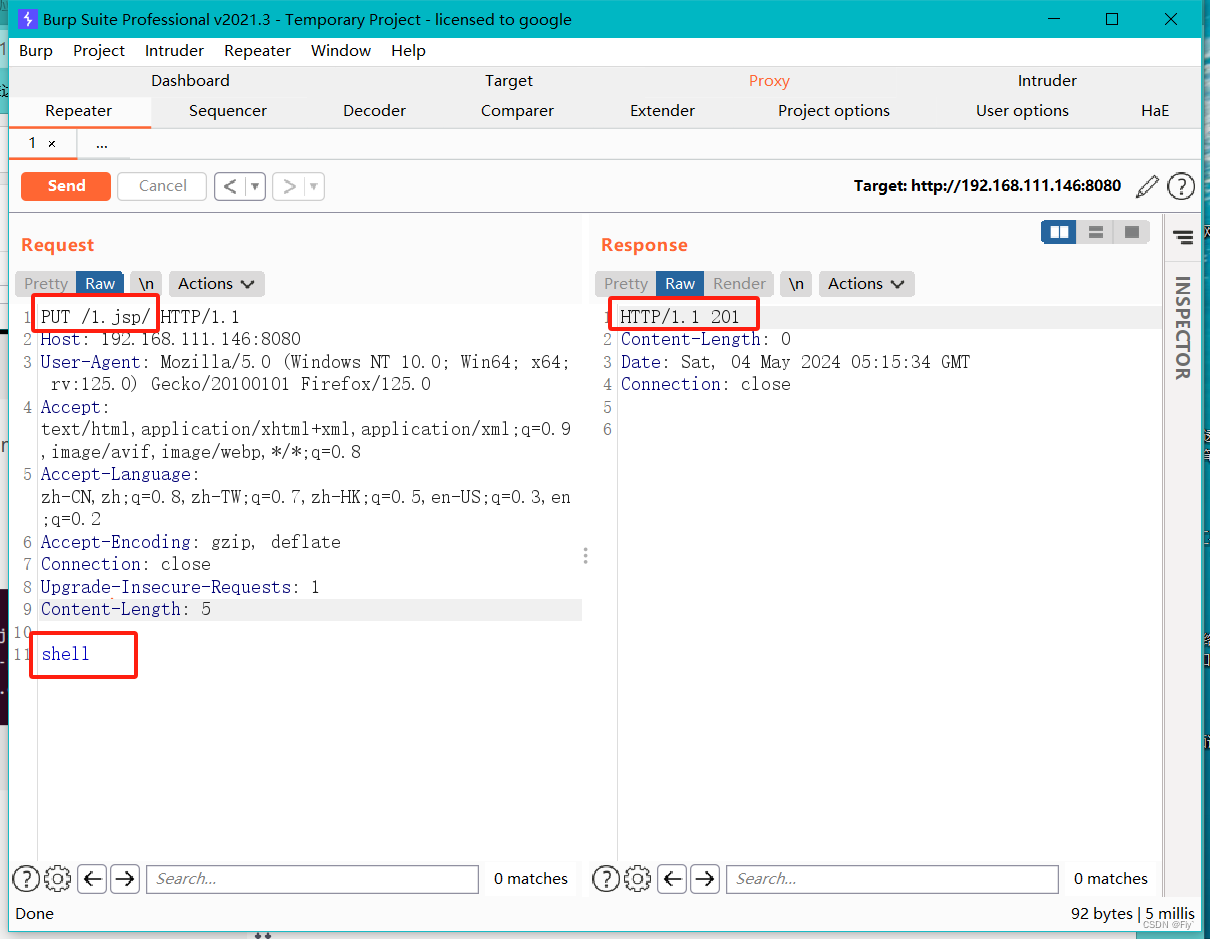This screenshot has width=1210, height=939.
Task: Click the pencil icon to edit target
Action: 1148,186
